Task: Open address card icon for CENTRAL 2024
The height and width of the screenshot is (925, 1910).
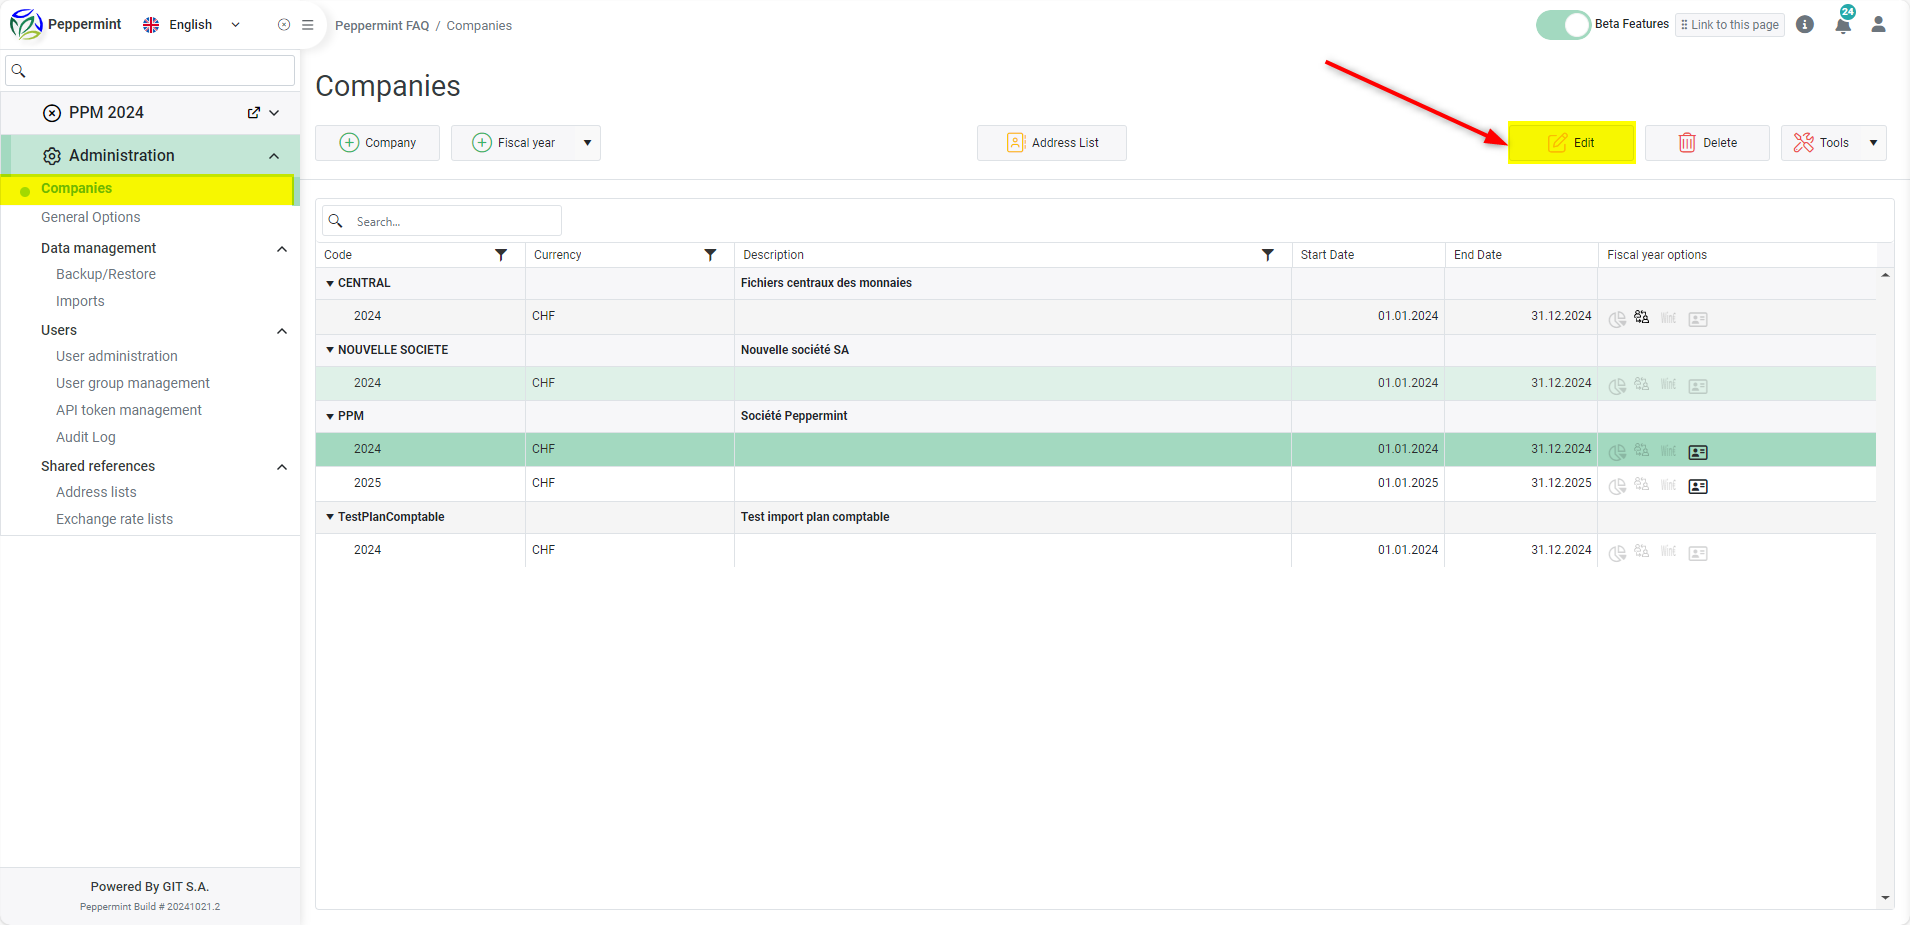Action: click(1698, 319)
